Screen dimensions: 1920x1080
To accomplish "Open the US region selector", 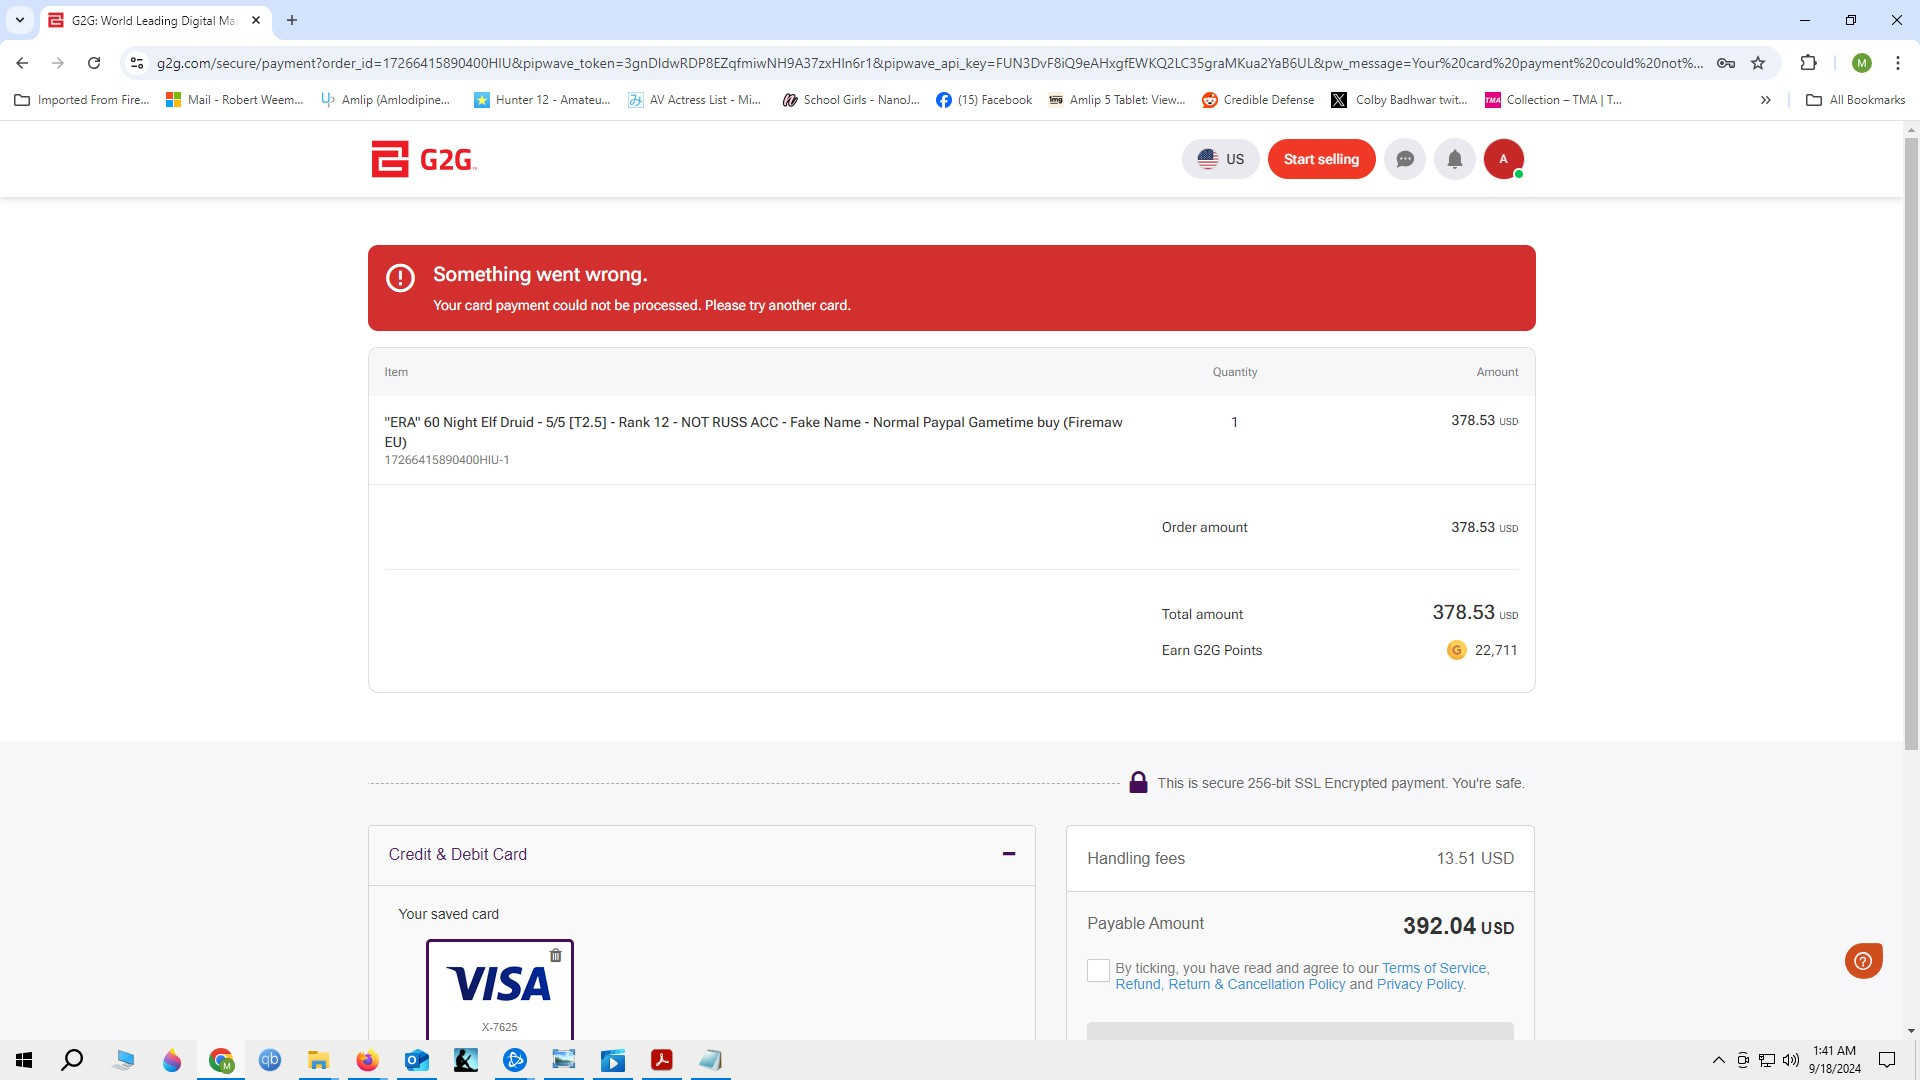I will [1221, 159].
